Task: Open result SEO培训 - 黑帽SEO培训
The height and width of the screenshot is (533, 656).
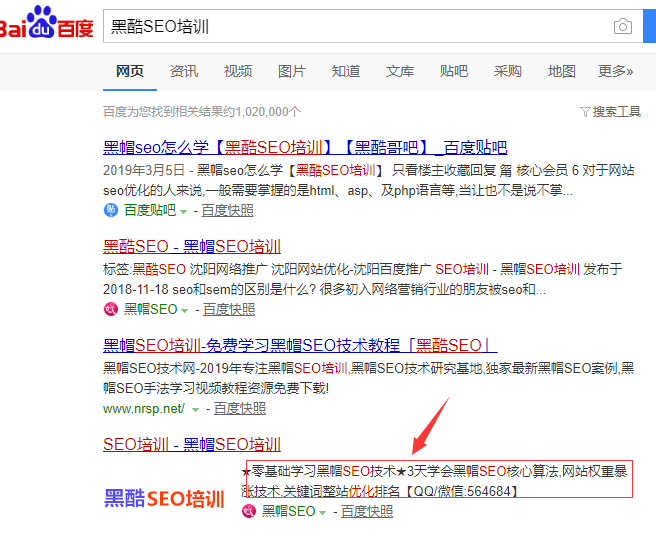Action: 192,444
